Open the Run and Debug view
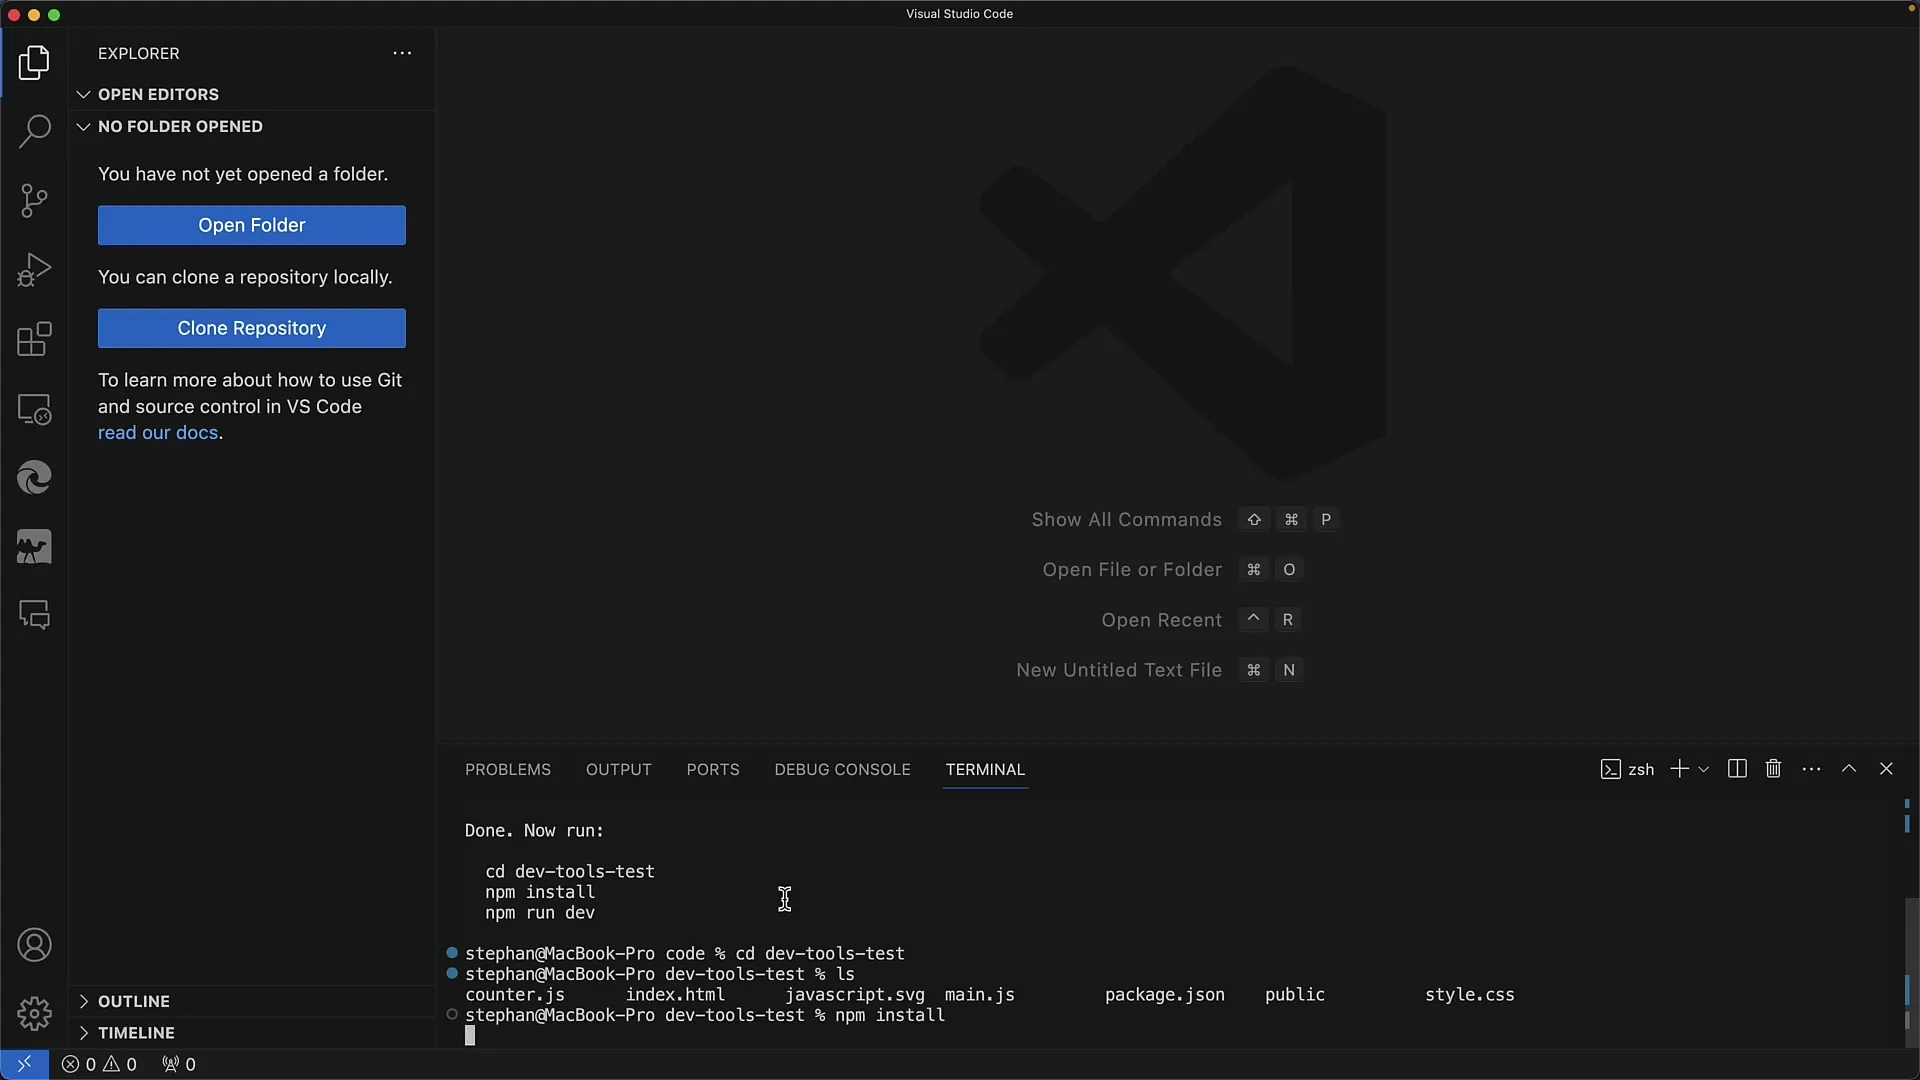The width and height of the screenshot is (1920, 1080). [34, 270]
